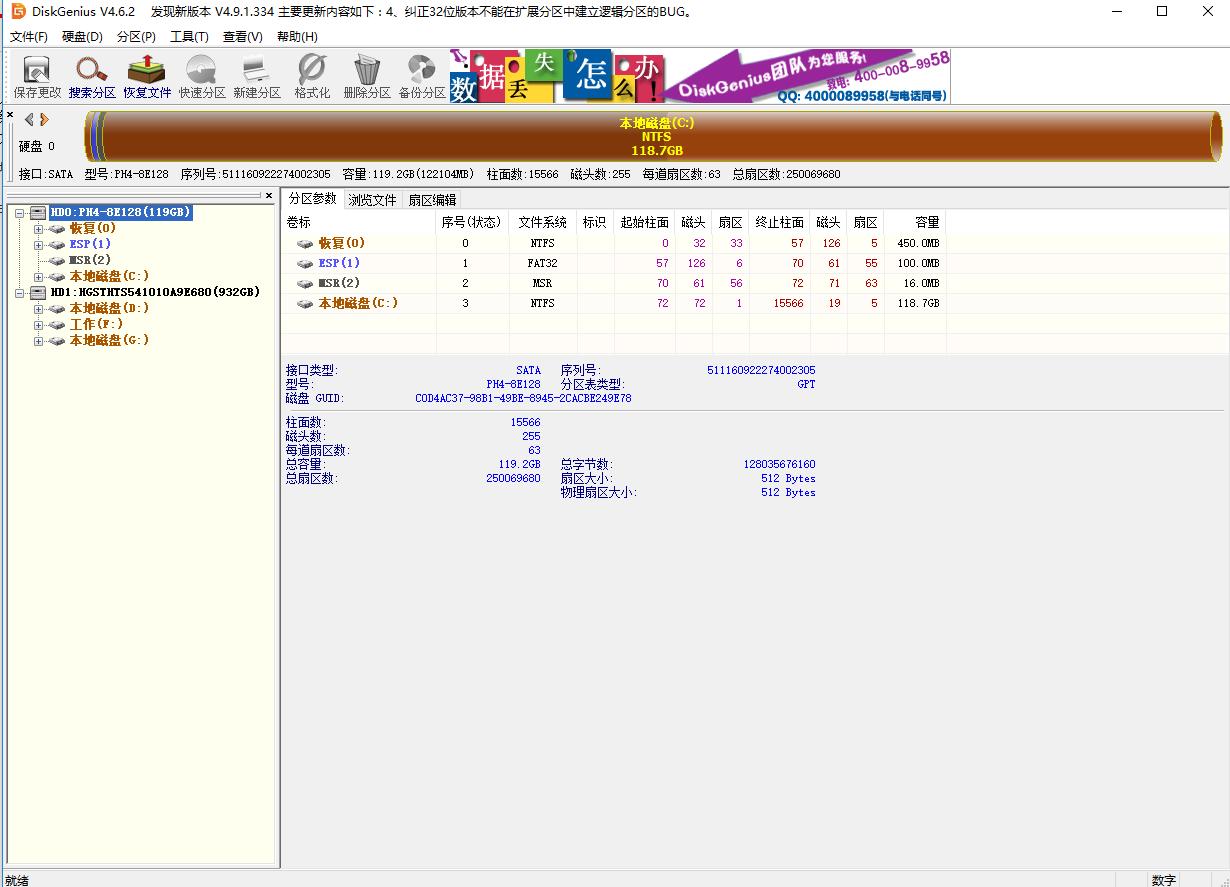This screenshot has width=1230, height=887.
Task: Expand the 恢复(0) partition in the tree
Action: (39, 228)
